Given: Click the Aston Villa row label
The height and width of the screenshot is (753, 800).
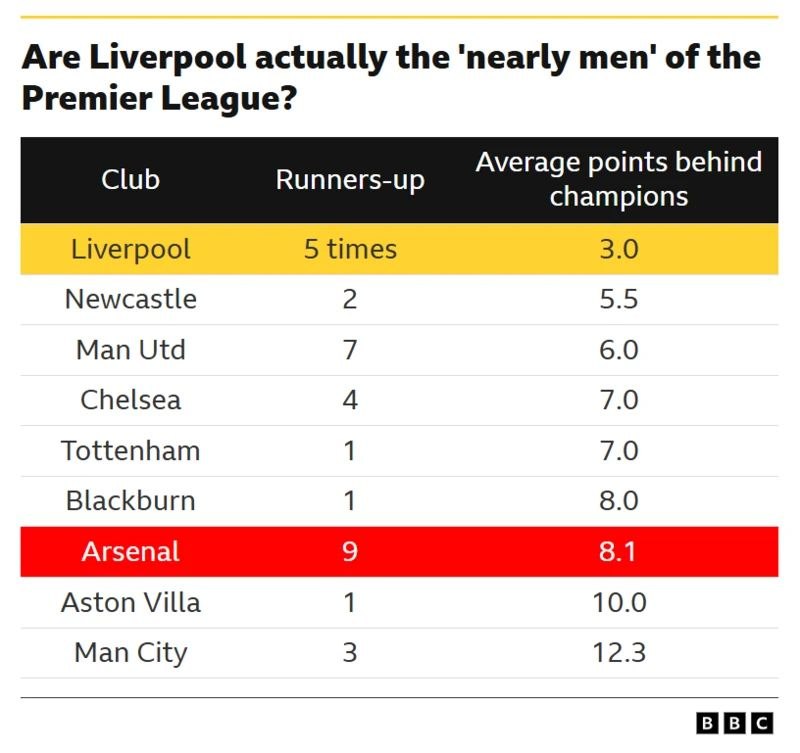Looking at the screenshot, I should point(130,603).
